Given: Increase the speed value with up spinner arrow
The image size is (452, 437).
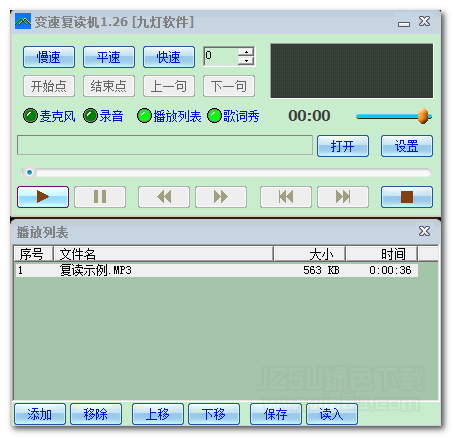Looking at the screenshot, I should tap(246, 52).
